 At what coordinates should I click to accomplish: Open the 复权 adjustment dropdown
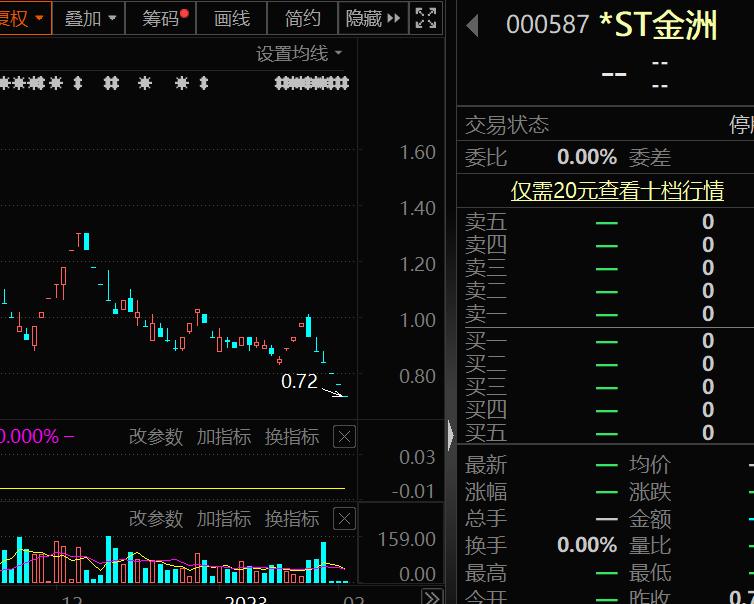25,18
